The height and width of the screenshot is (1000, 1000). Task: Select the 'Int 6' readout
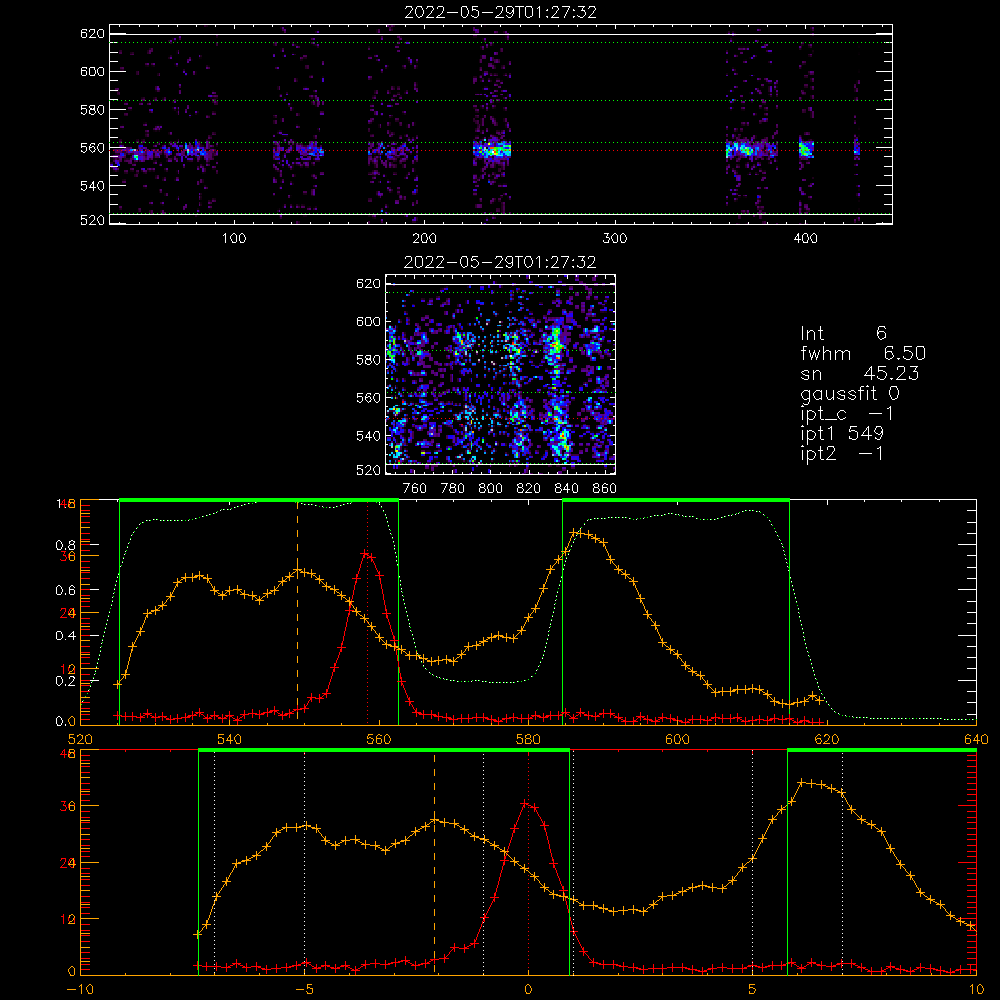pos(843,333)
